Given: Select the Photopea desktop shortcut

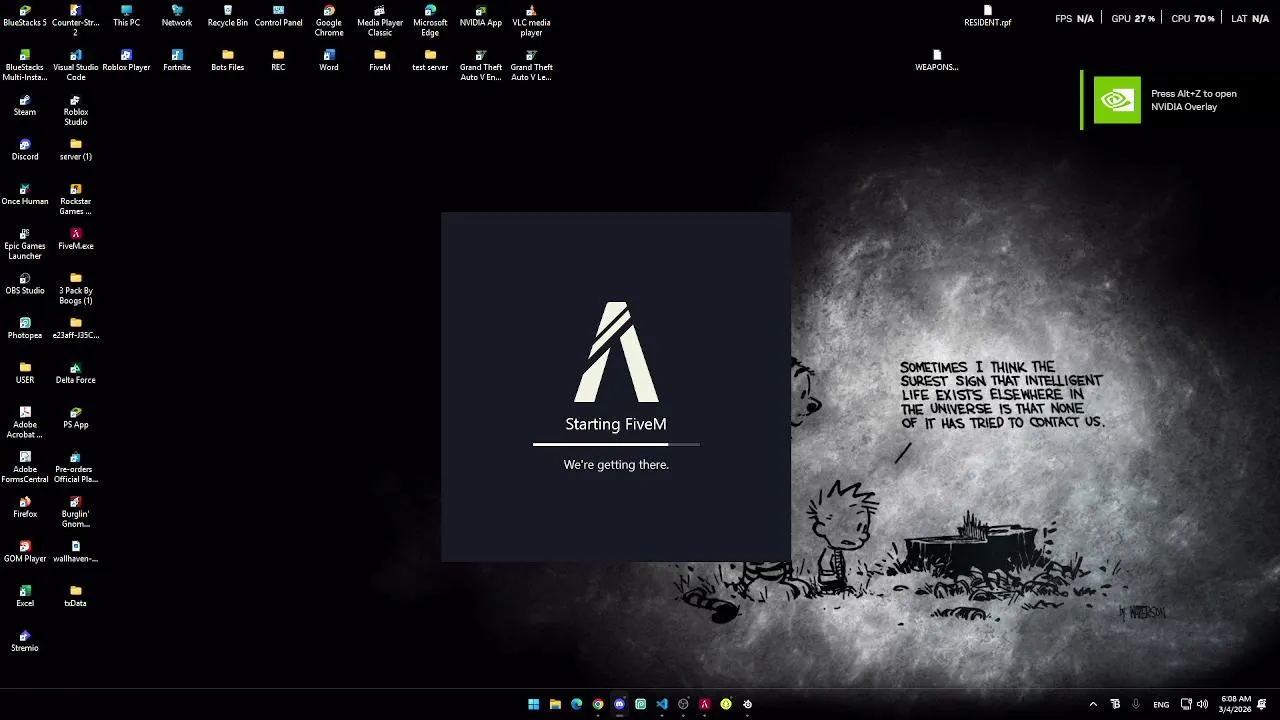Looking at the screenshot, I should coord(25,329).
